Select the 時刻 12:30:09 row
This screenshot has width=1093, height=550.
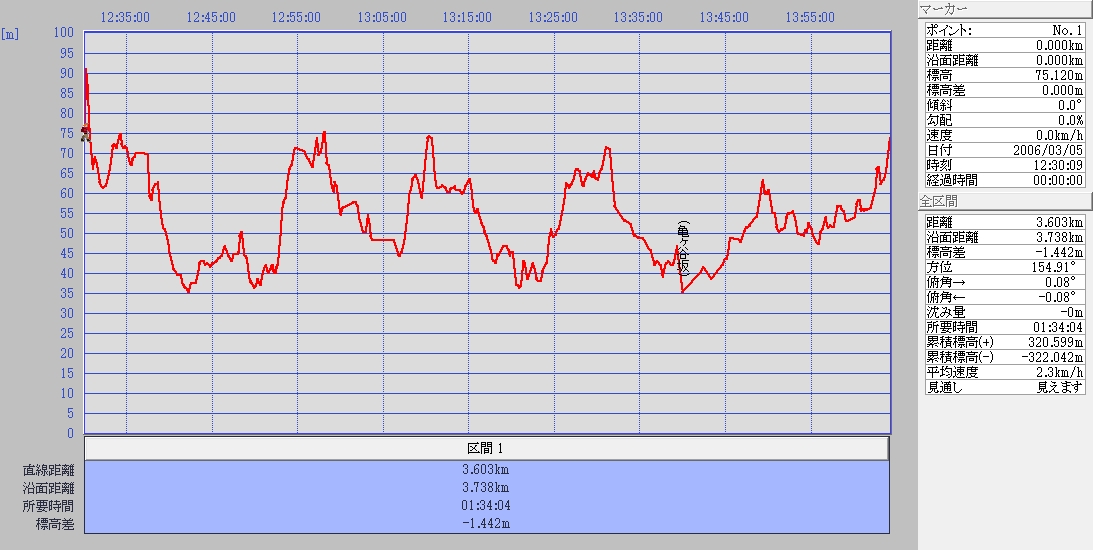pyautogui.click(x=1003, y=165)
